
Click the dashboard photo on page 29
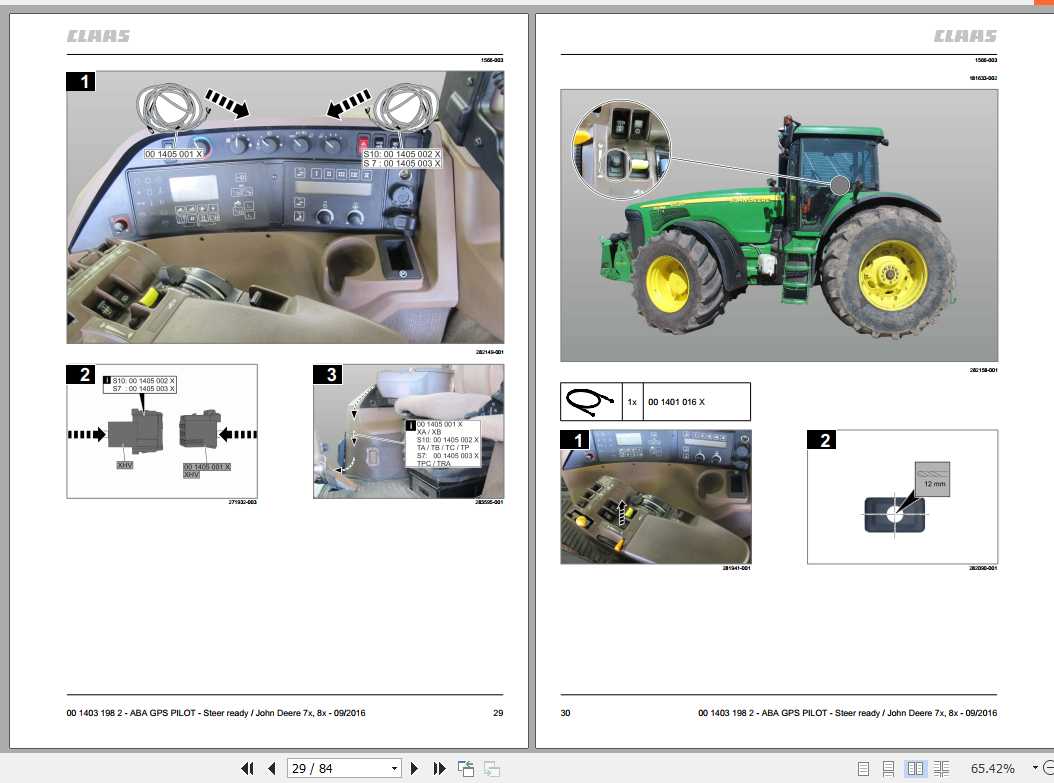click(x=285, y=208)
